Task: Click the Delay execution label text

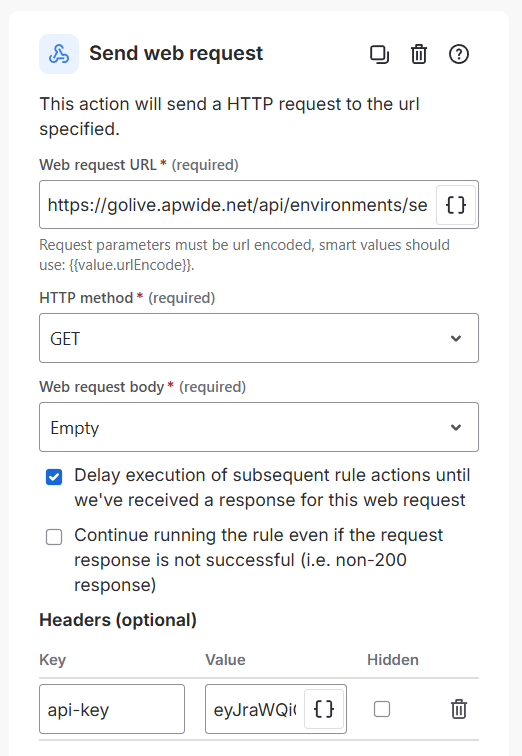Action: click(x=272, y=487)
